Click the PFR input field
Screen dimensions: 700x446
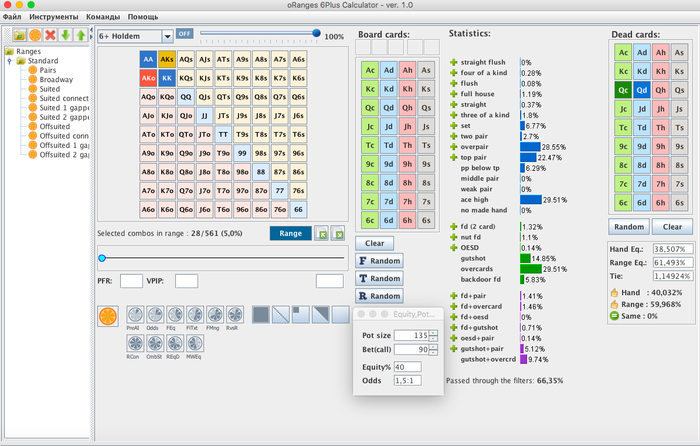[131, 281]
